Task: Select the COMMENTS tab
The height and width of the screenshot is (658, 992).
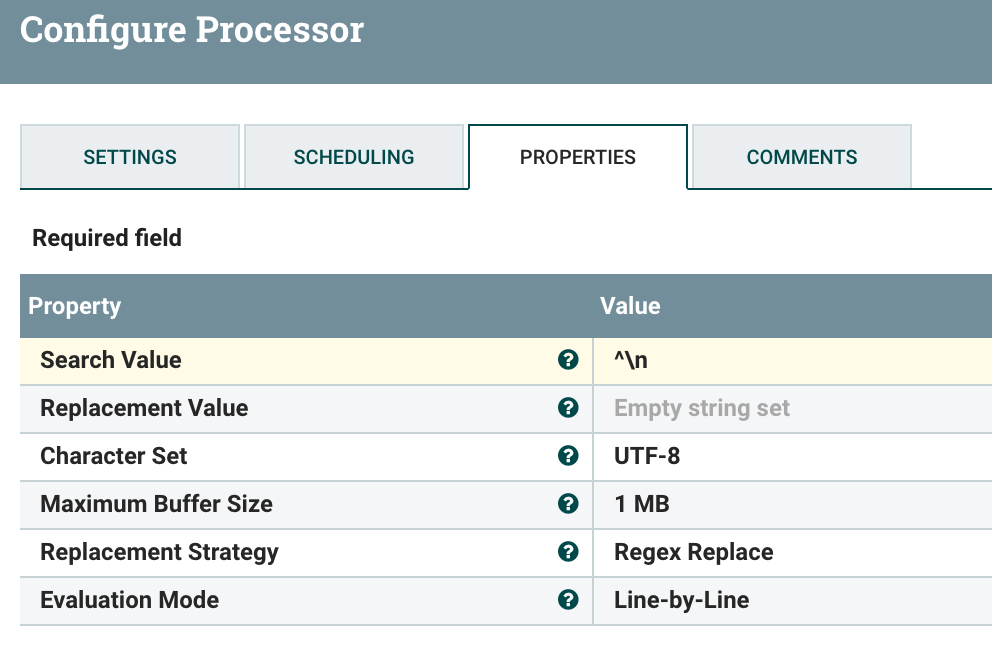Action: pyautogui.click(x=801, y=157)
